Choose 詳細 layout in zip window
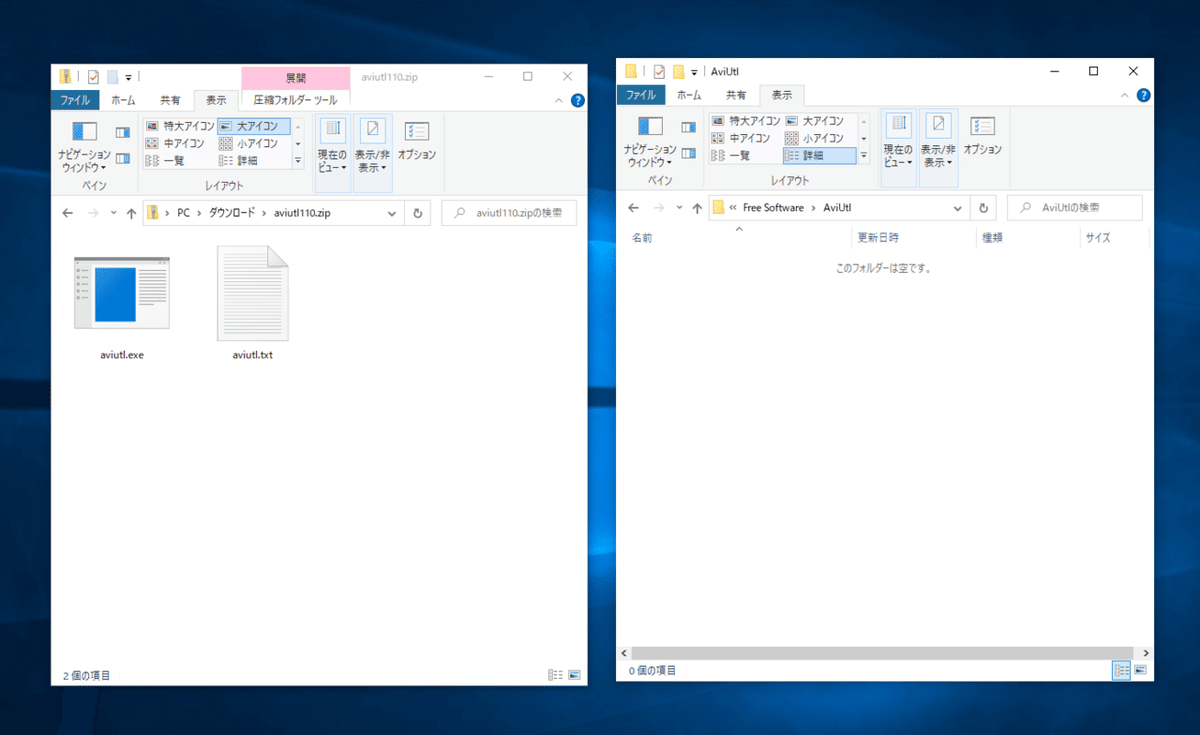This screenshot has height=735, width=1200. coord(254,160)
